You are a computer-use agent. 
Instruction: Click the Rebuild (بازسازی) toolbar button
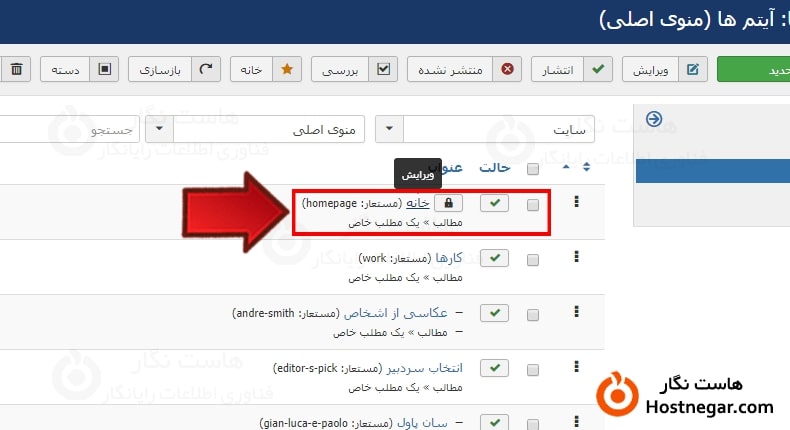click(x=173, y=70)
